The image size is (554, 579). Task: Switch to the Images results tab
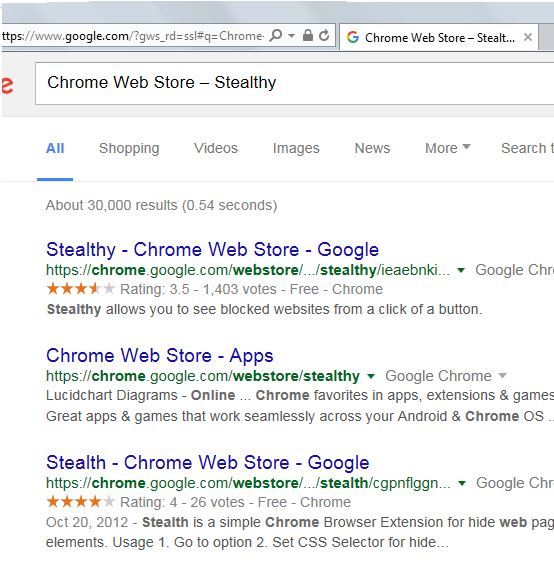296,148
